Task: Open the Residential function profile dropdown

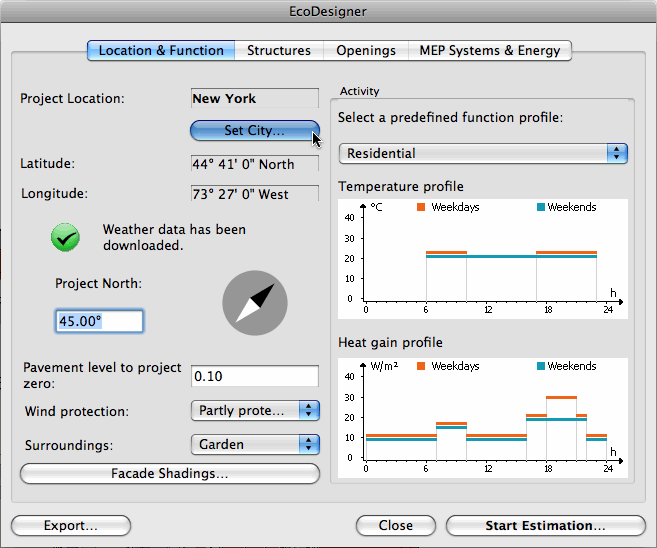Action: tap(483, 153)
